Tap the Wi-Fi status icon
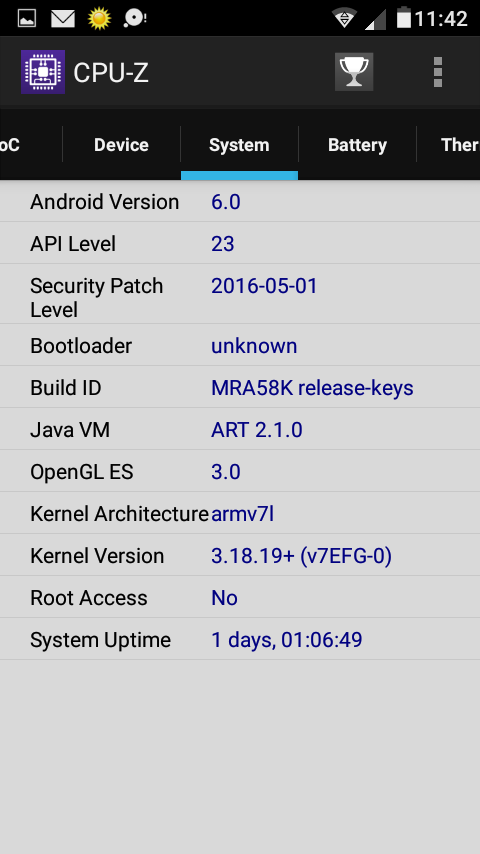This screenshot has height=854, width=480. 344,19
